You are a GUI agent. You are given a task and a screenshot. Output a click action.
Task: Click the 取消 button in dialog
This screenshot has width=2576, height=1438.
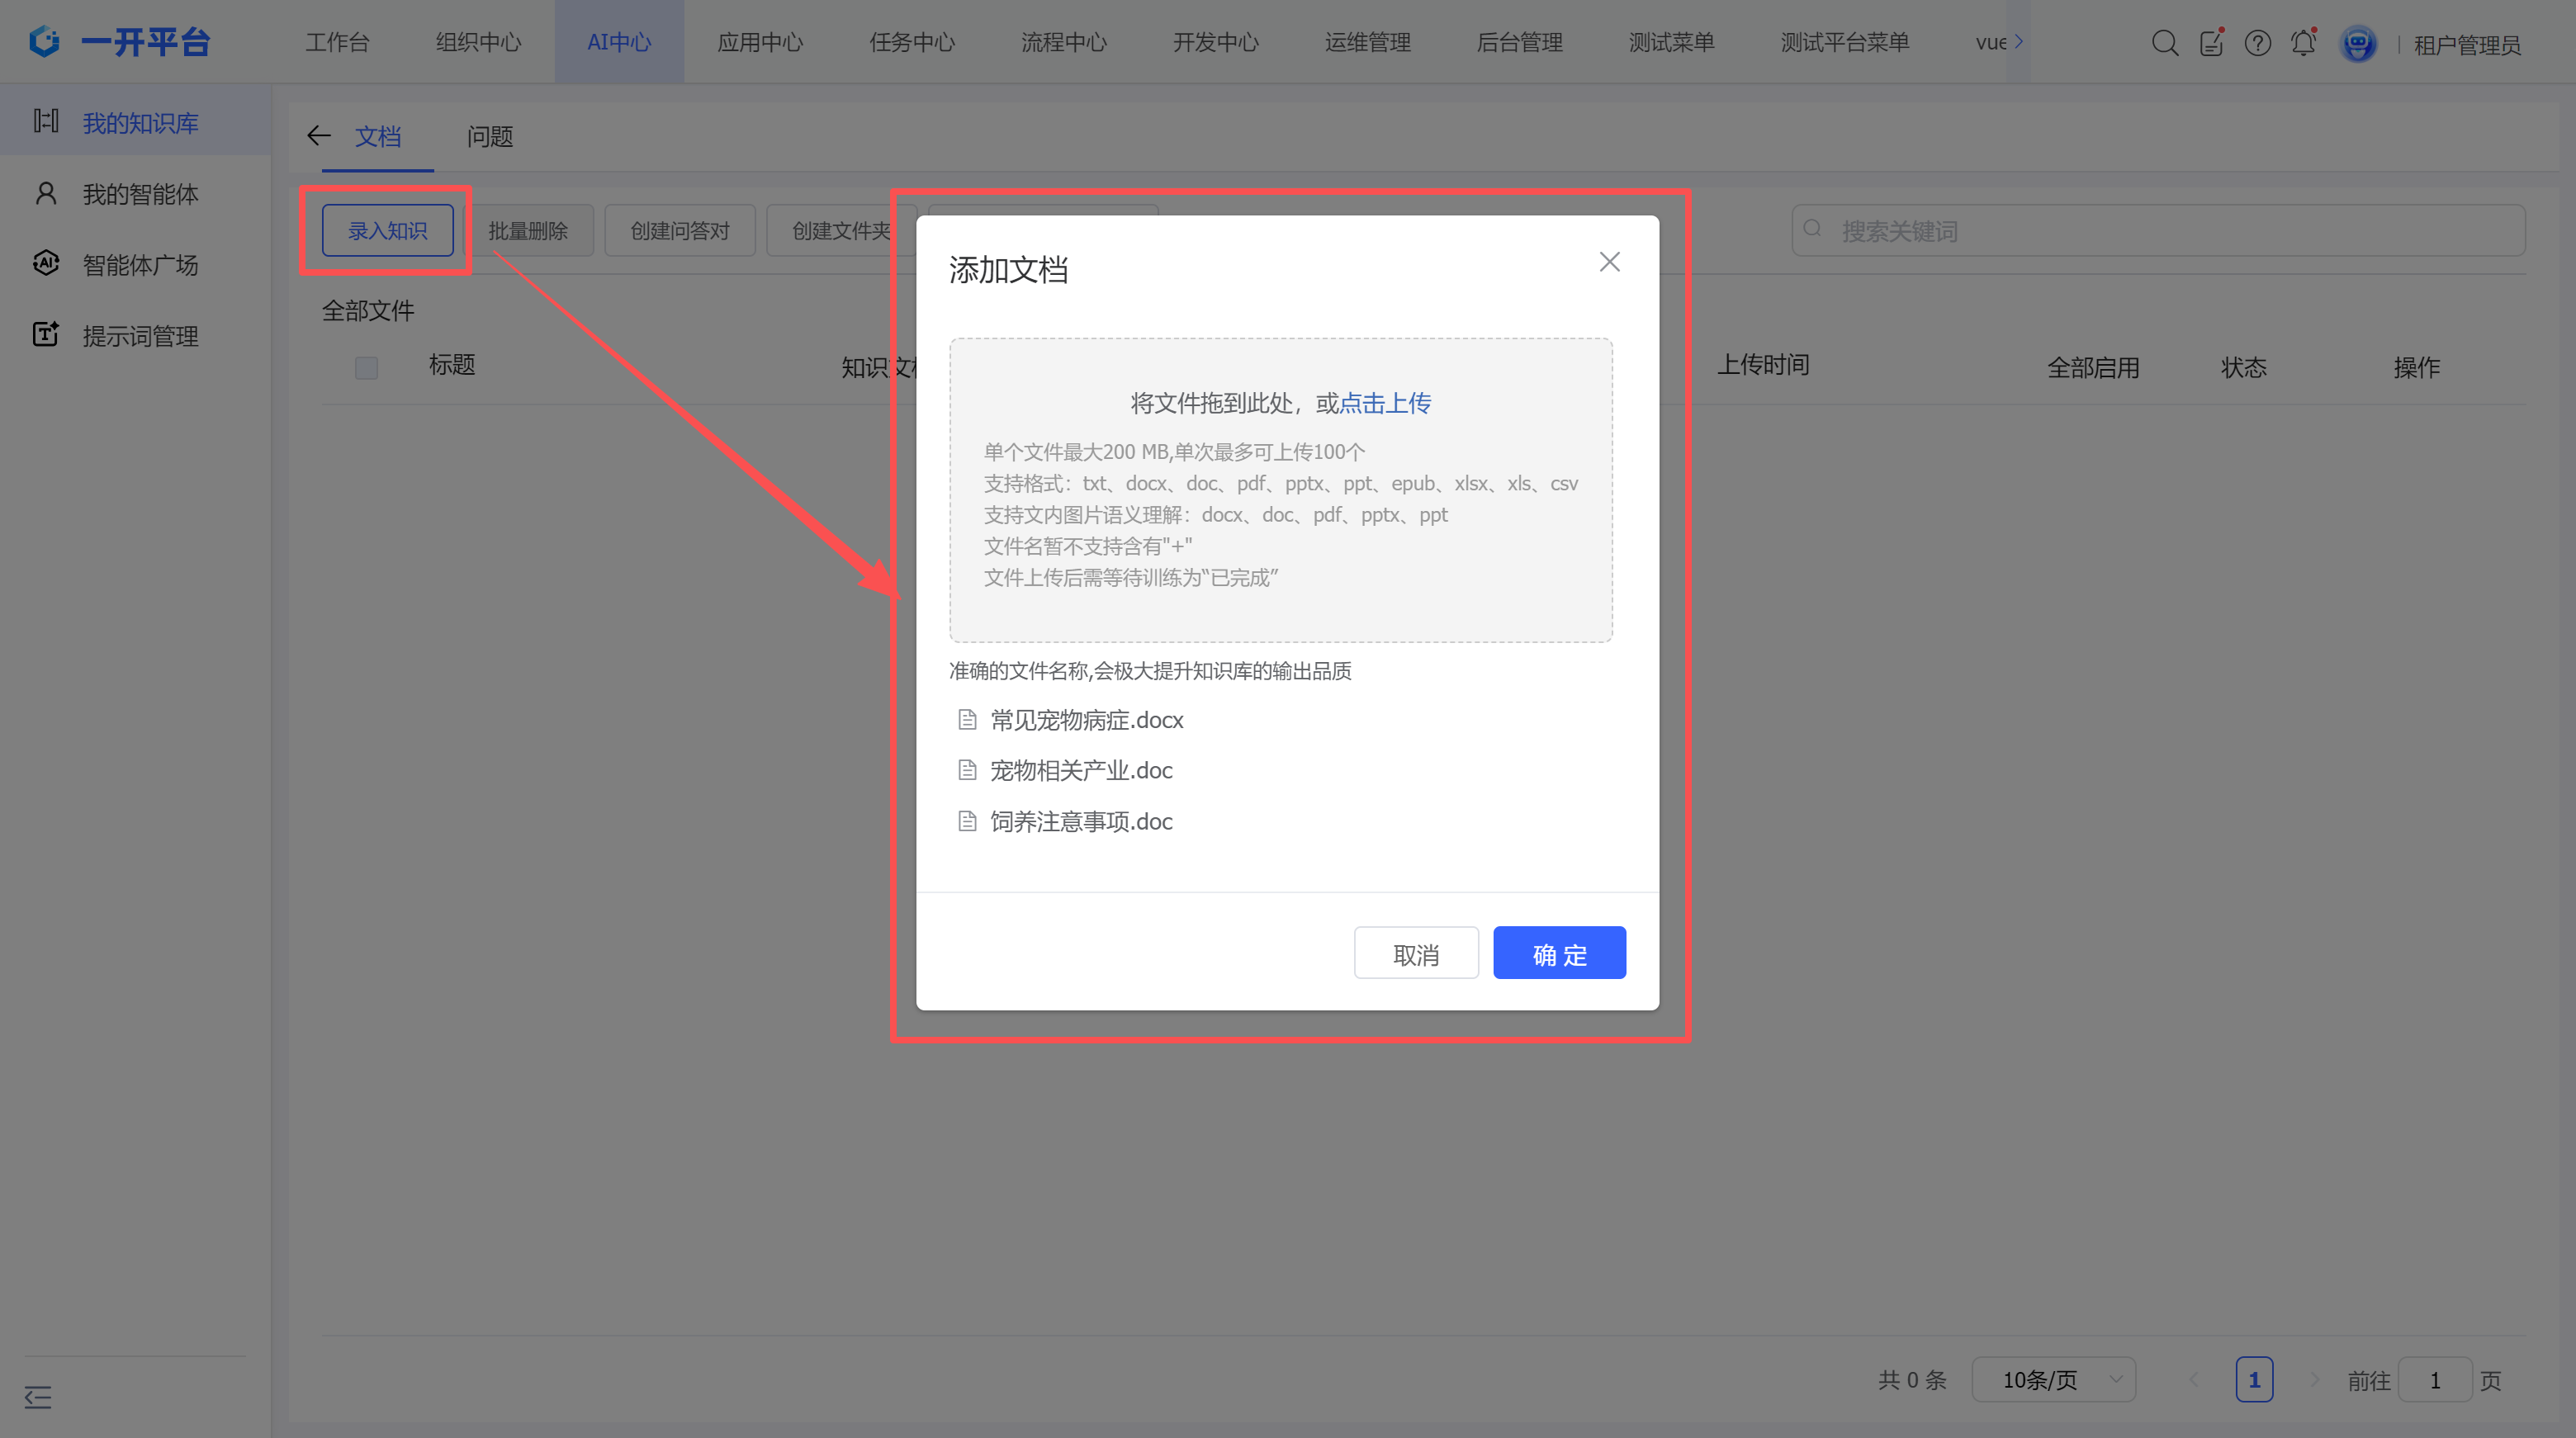[1416, 954]
